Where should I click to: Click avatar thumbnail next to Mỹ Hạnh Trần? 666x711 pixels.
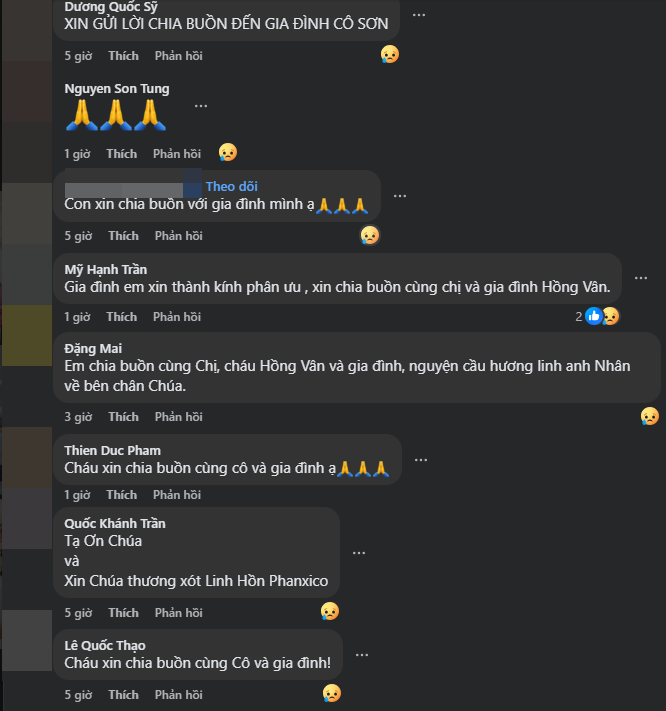(27, 274)
